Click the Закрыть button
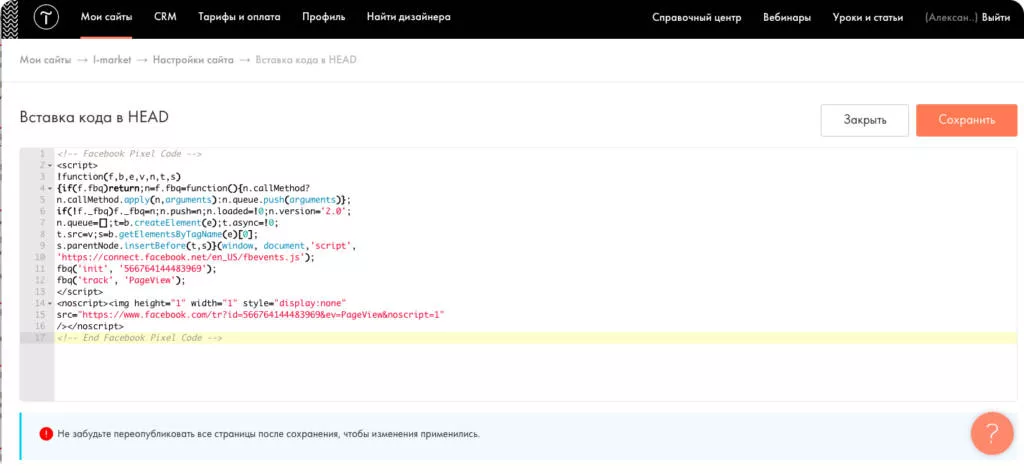Image resolution: width=1024 pixels, height=473 pixels. (x=865, y=120)
